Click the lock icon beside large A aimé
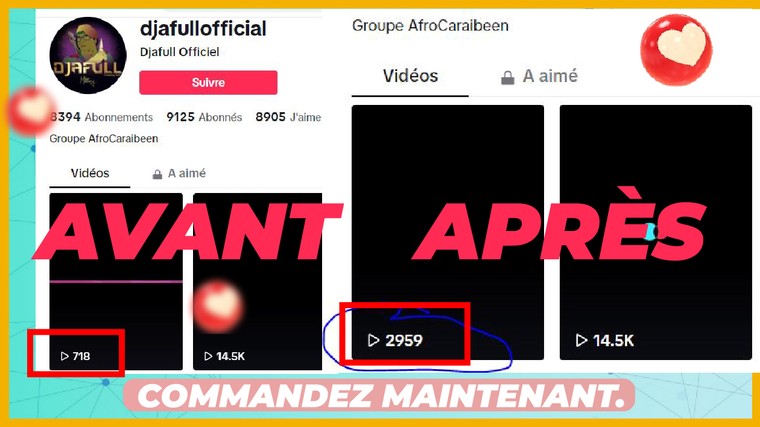The height and width of the screenshot is (427, 760). click(507, 78)
